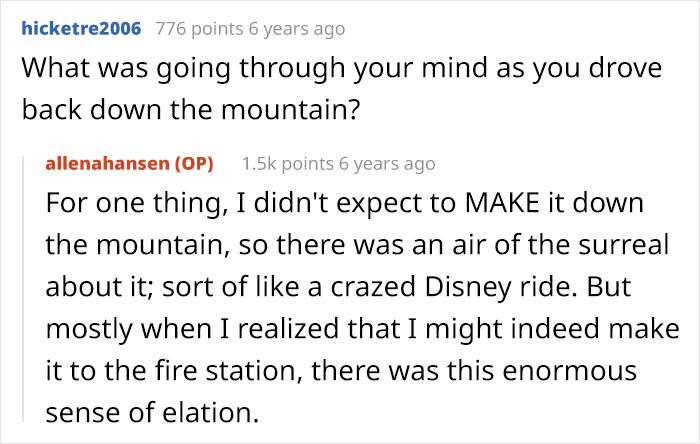Open hicketre2006's user profile
Image resolution: width=700 pixels, height=444 pixels.
[82, 28]
